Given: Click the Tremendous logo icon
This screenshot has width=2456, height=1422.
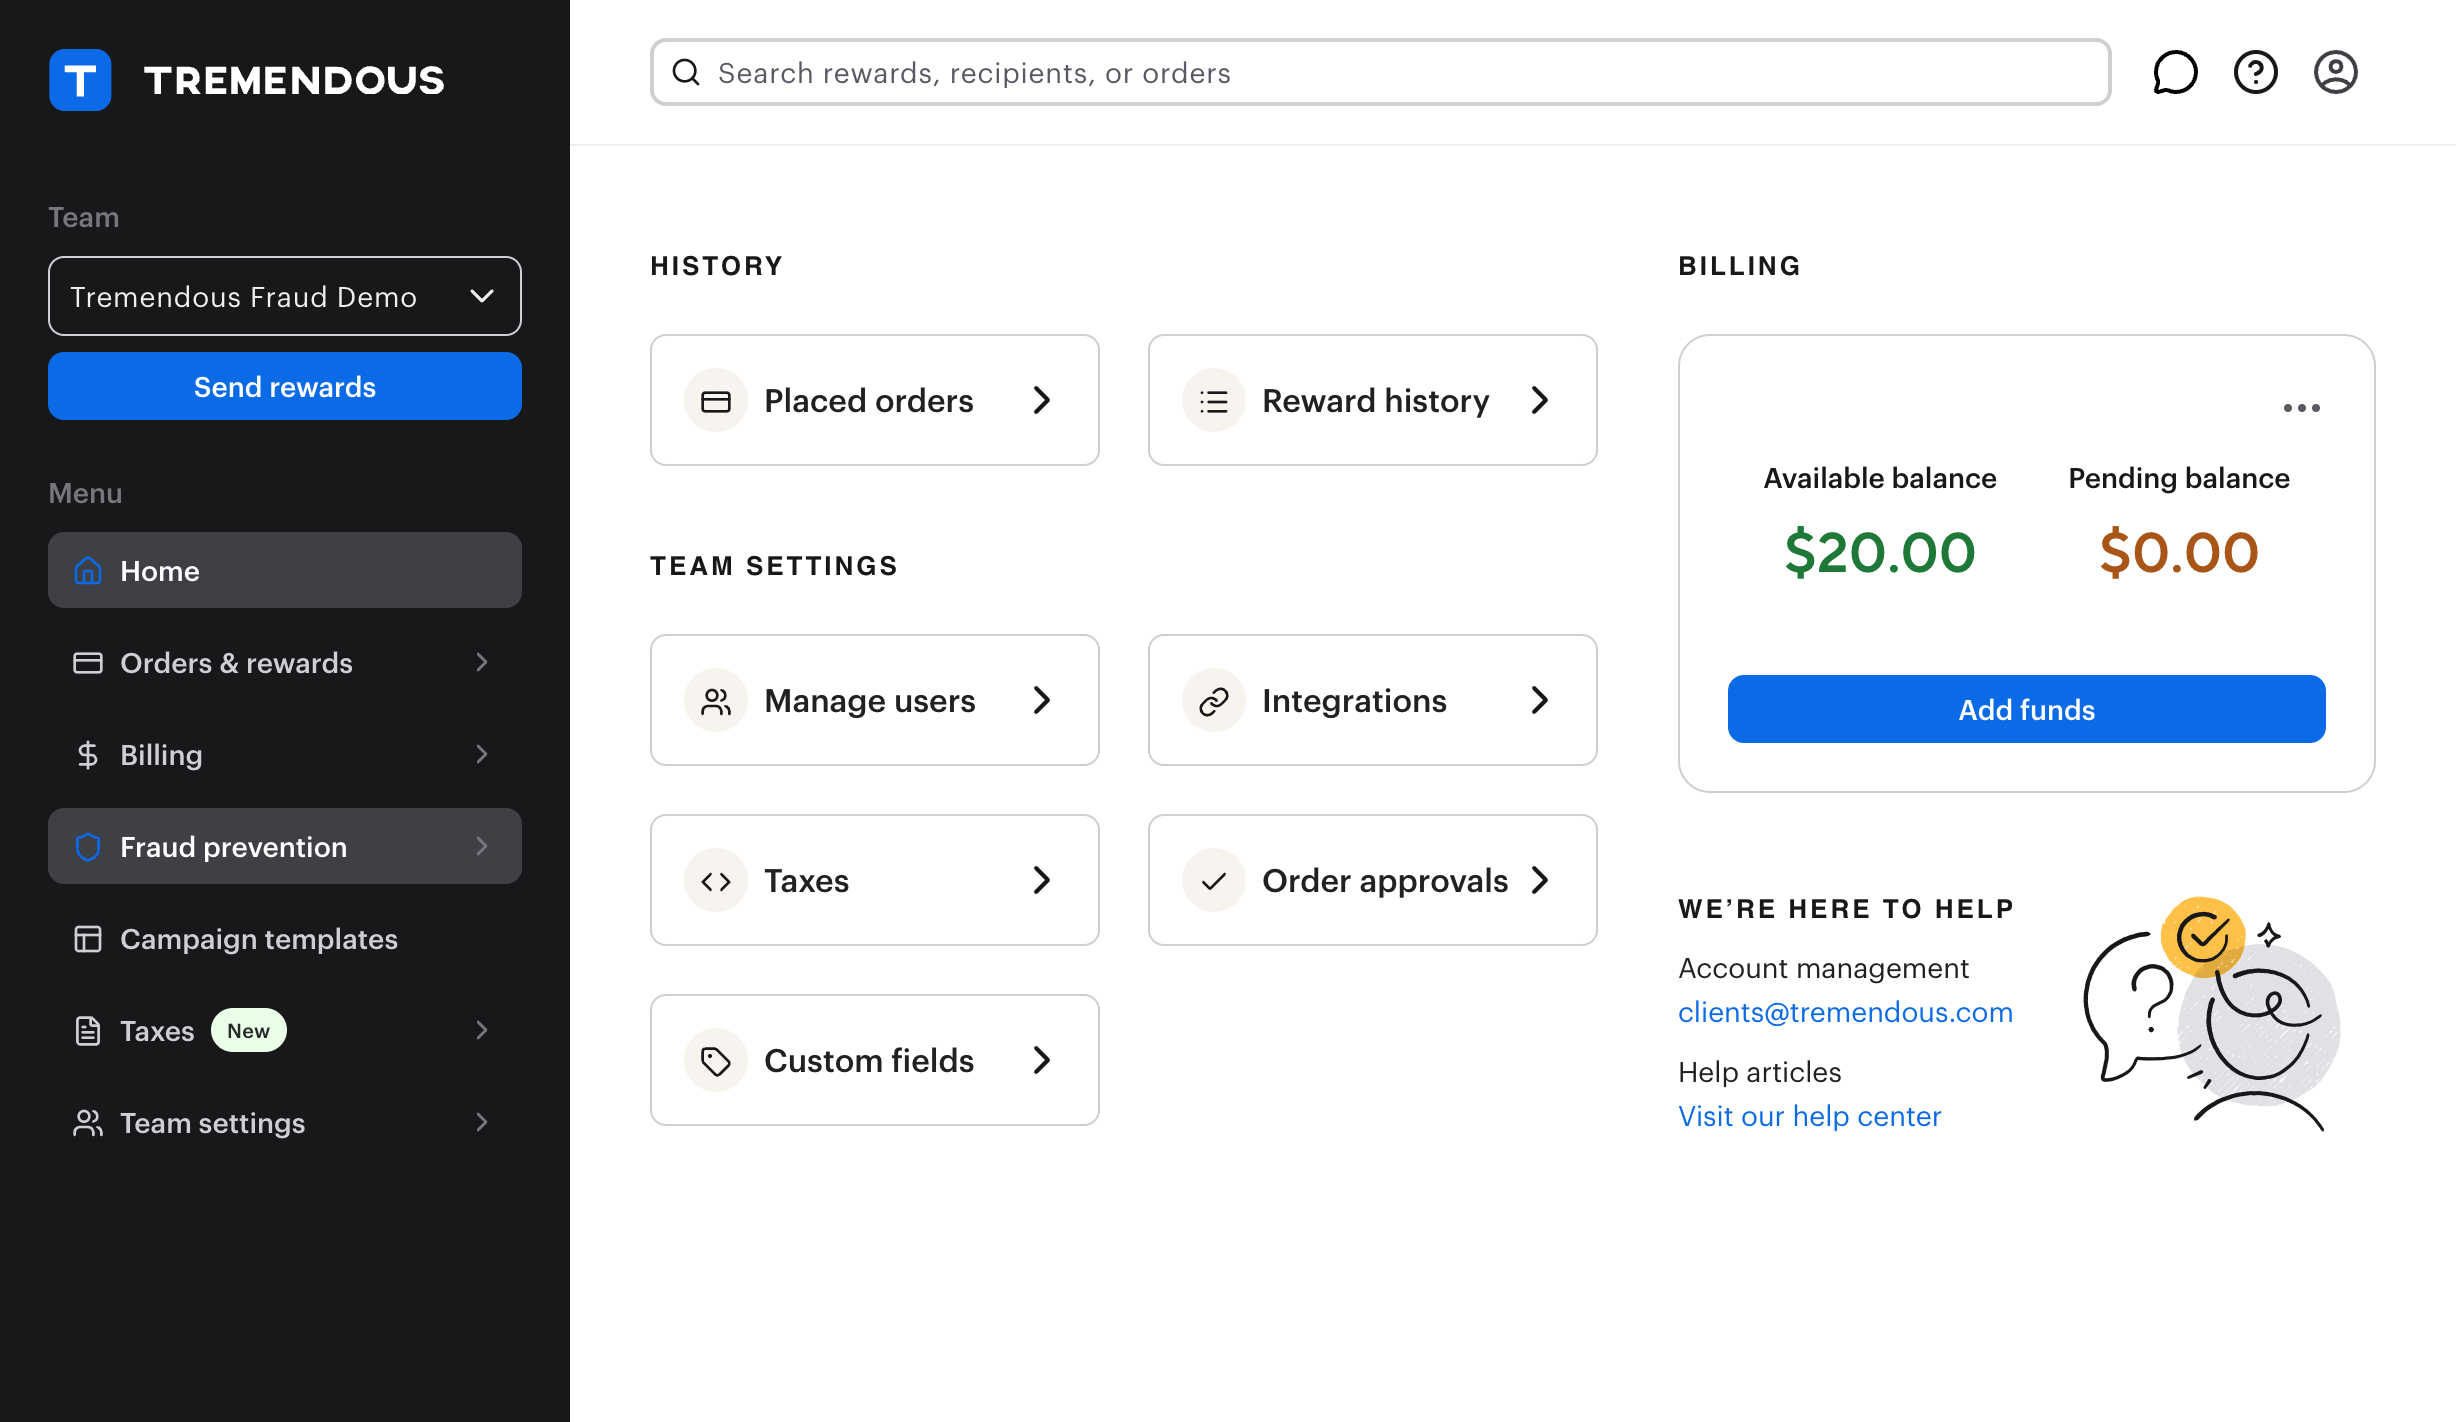Looking at the screenshot, I should coord(80,79).
